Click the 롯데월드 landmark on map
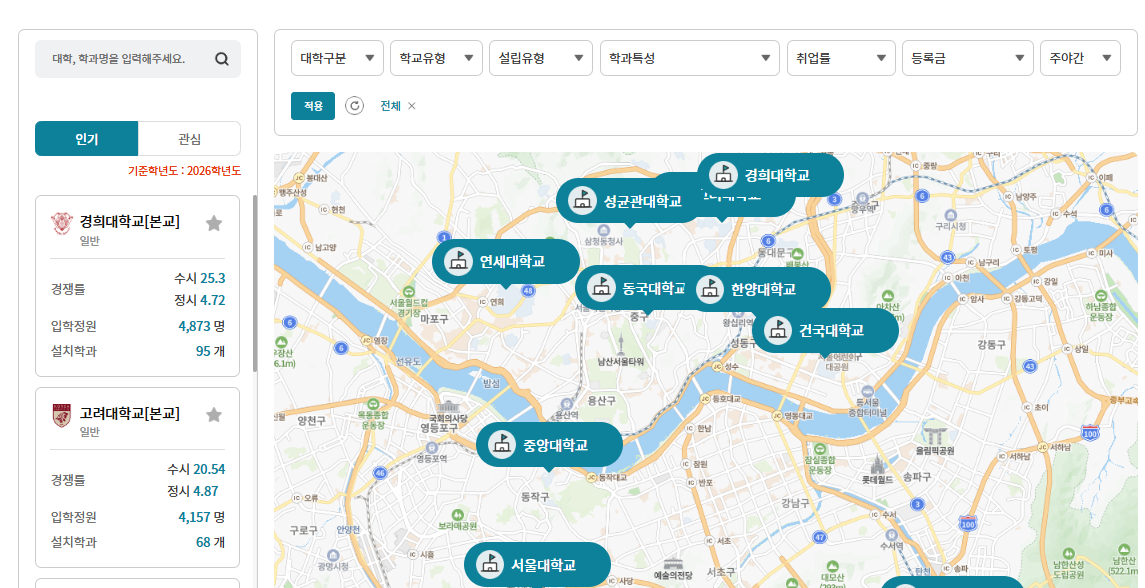The width and height of the screenshot is (1145, 588). coord(877,469)
